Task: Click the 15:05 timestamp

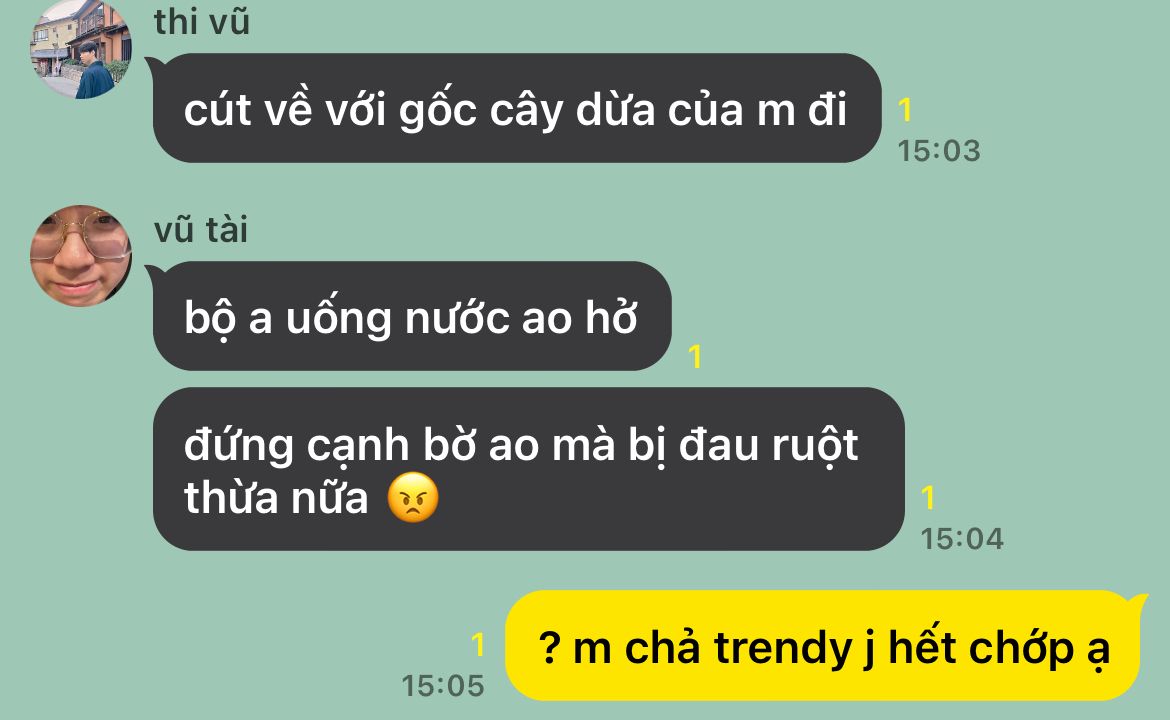Action: point(443,686)
